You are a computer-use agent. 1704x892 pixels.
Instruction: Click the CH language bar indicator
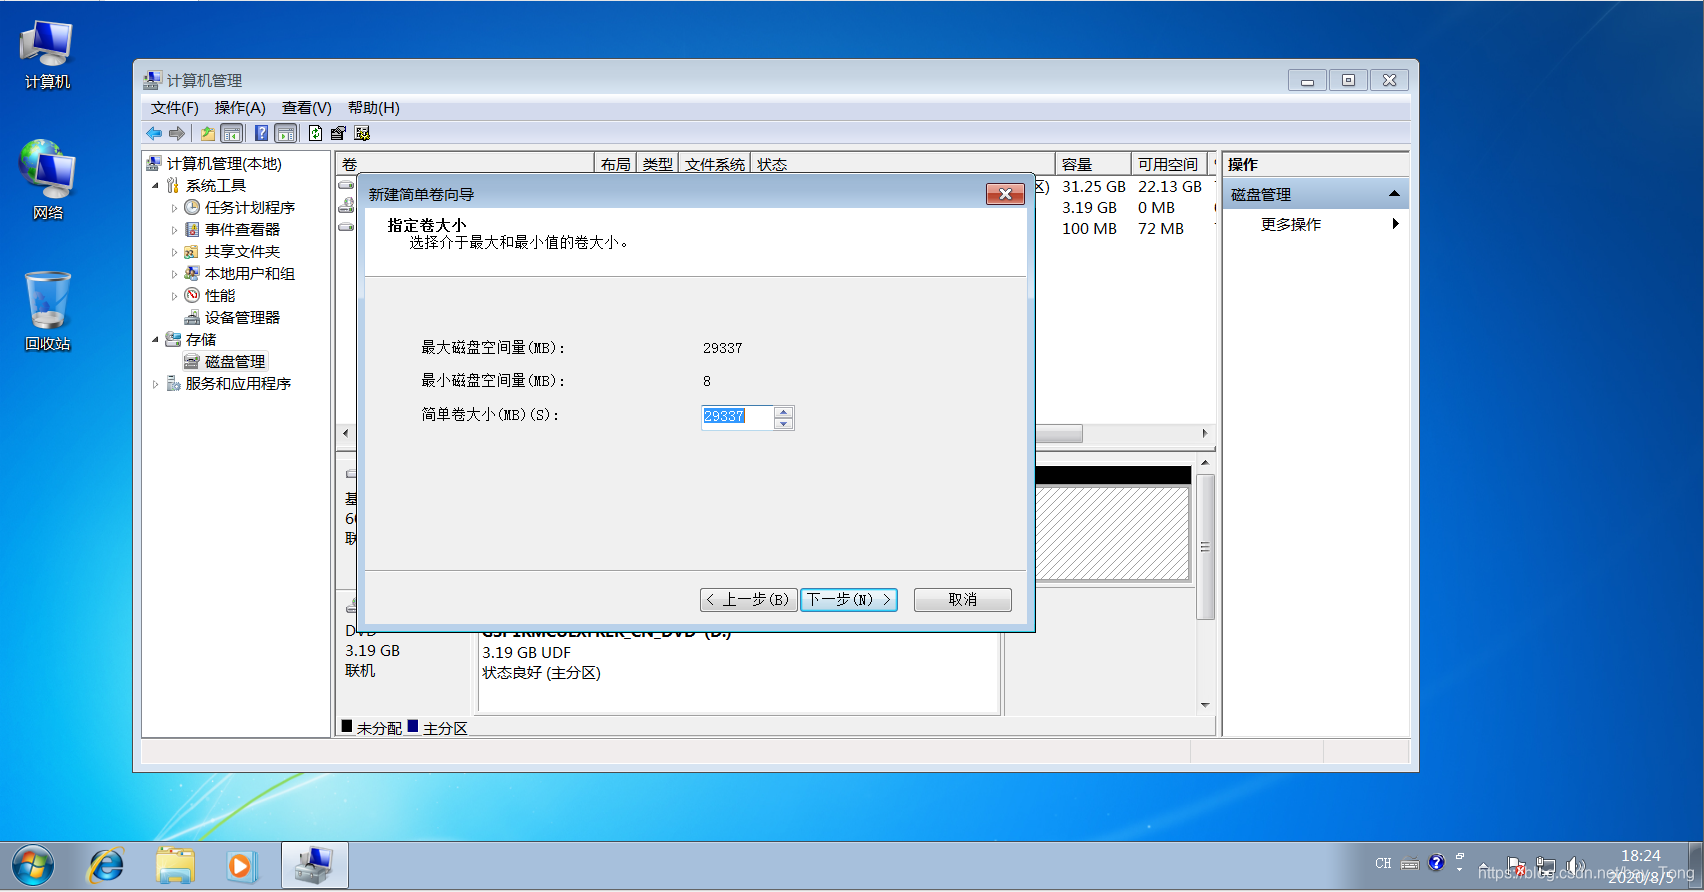[x=1383, y=863]
